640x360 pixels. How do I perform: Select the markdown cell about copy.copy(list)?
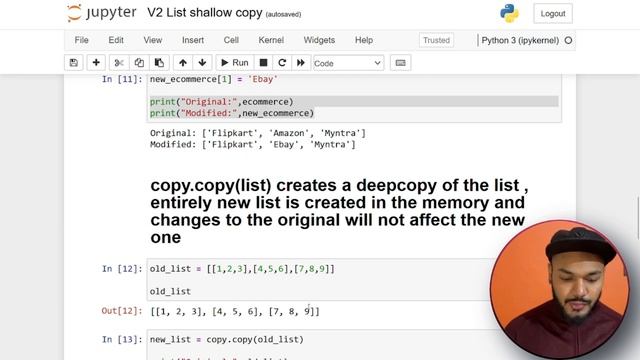(x=339, y=211)
